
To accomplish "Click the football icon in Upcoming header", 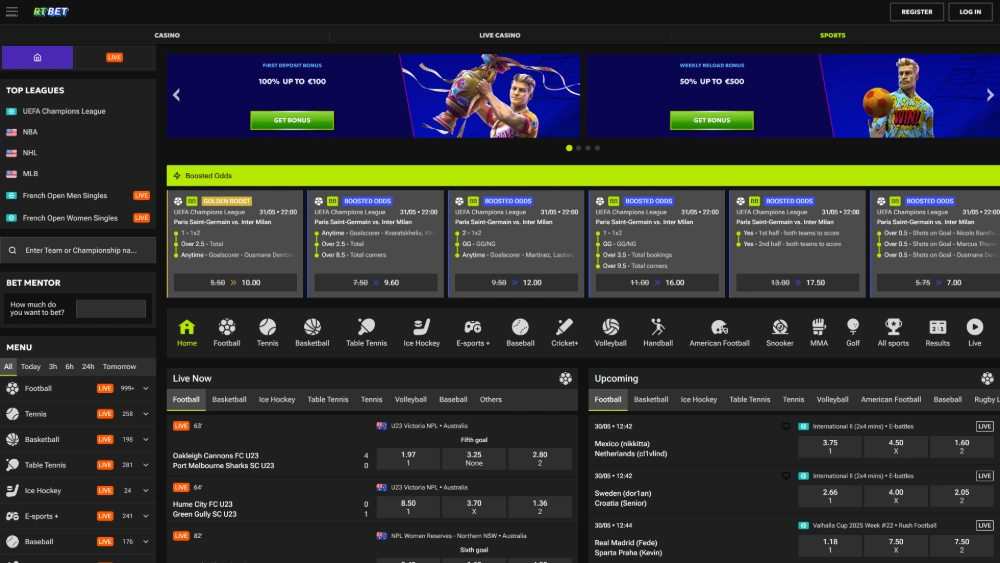I will (x=987, y=379).
